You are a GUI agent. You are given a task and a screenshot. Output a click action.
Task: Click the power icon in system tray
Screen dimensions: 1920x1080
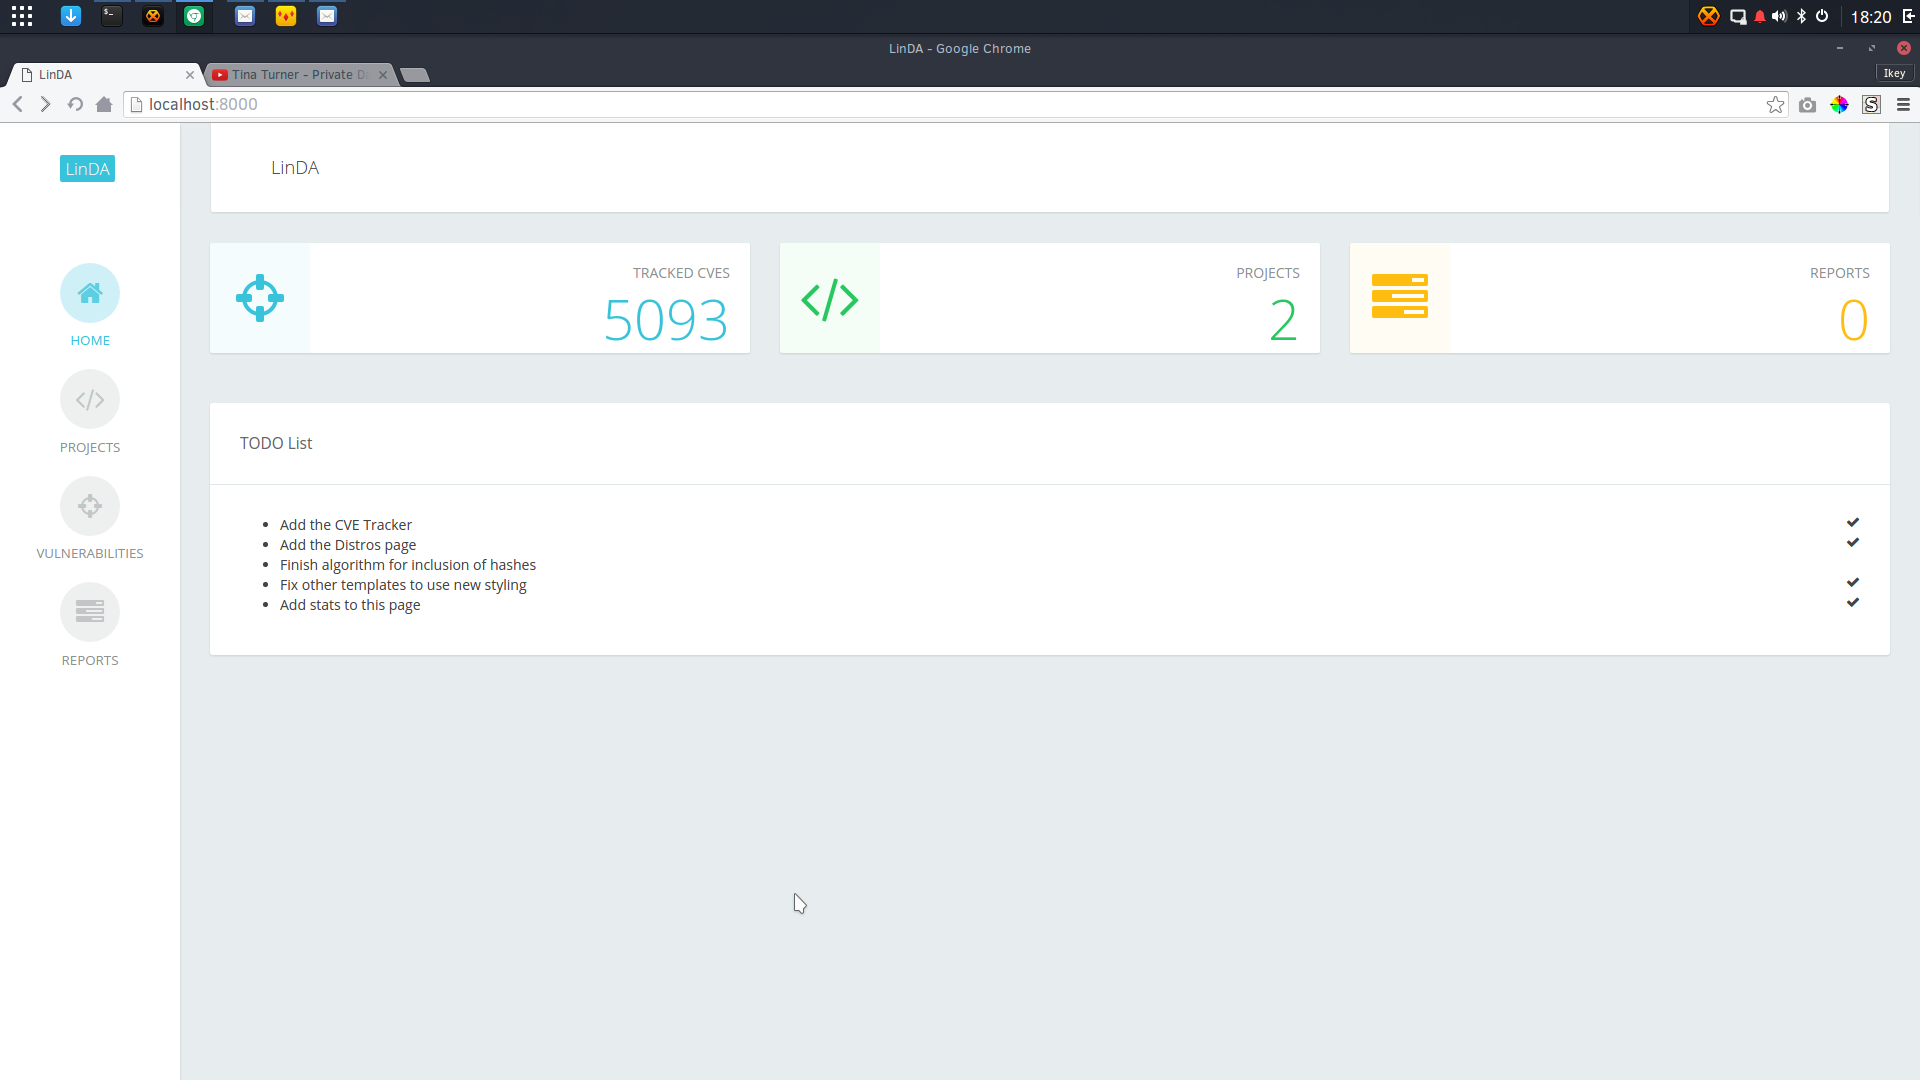pos(1822,16)
